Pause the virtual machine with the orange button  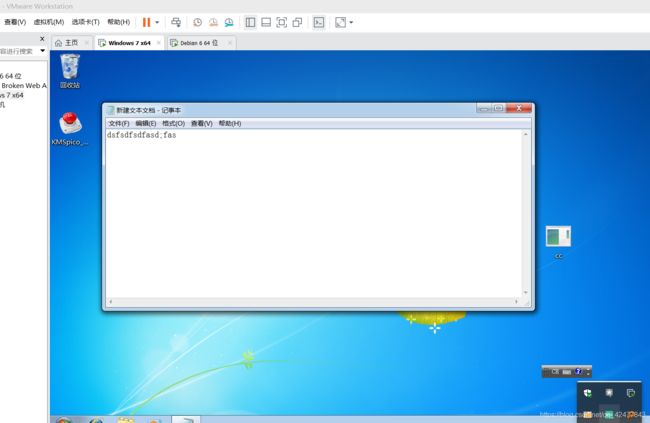point(146,22)
